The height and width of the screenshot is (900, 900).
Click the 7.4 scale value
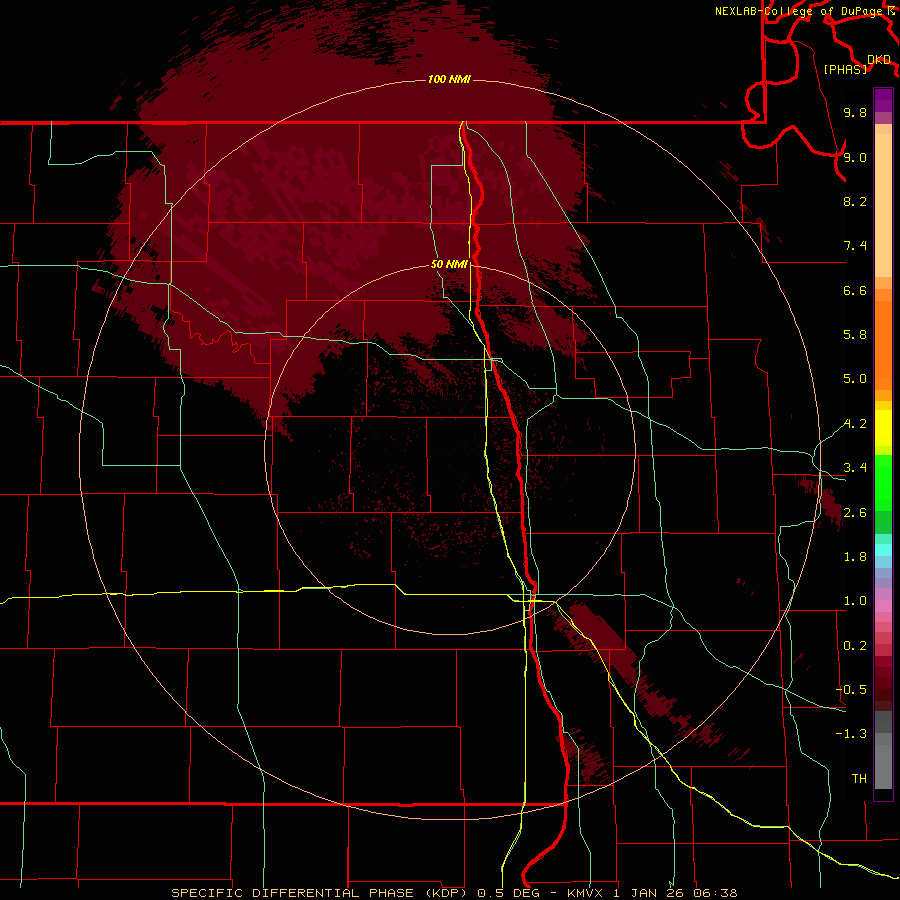855,246
